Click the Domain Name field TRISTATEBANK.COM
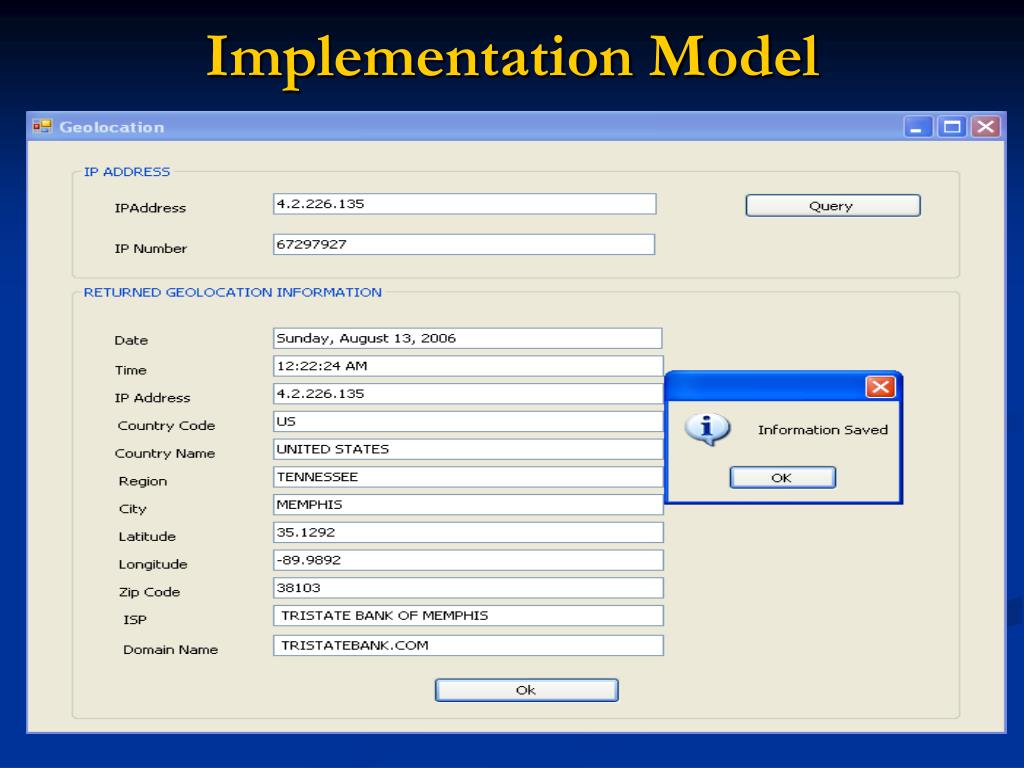The height and width of the screenshot is (768, 1024). [x=468, y=645]
